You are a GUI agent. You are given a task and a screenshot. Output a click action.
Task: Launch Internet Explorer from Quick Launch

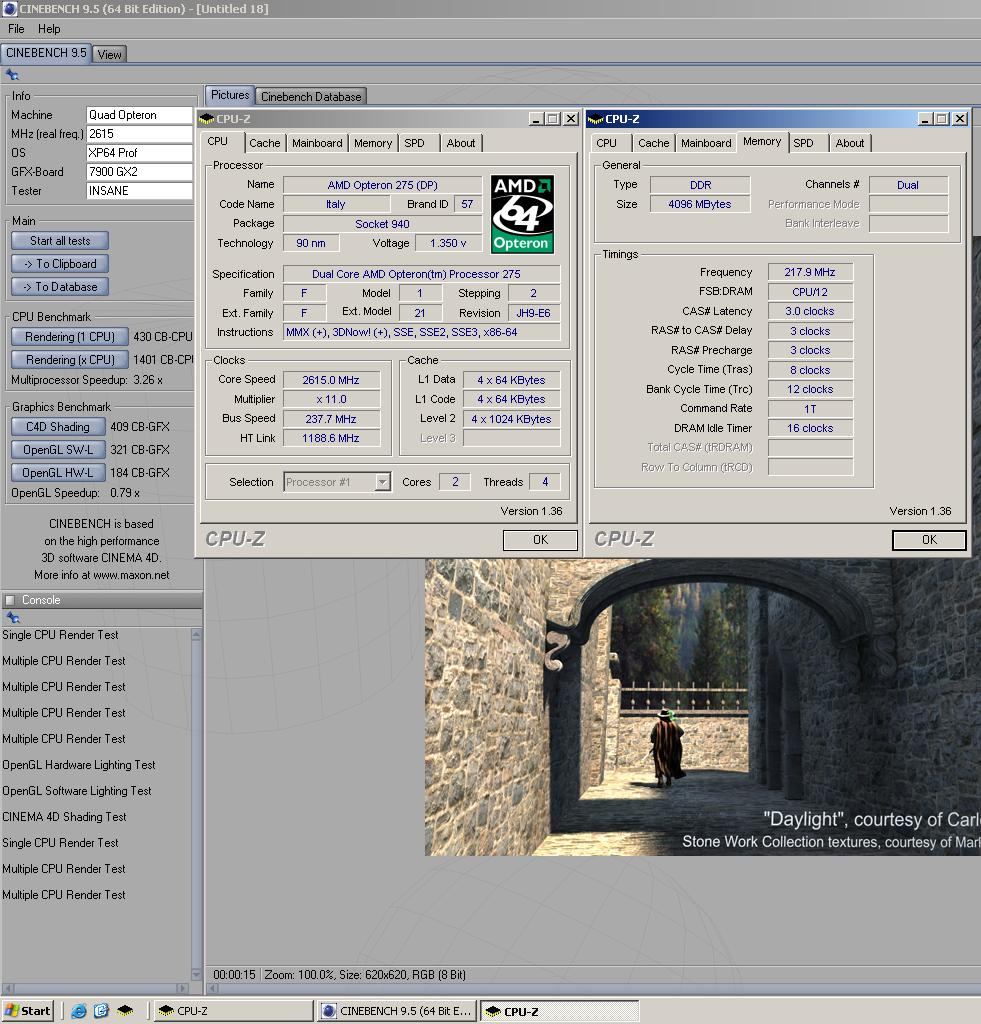click(79, 1011)
